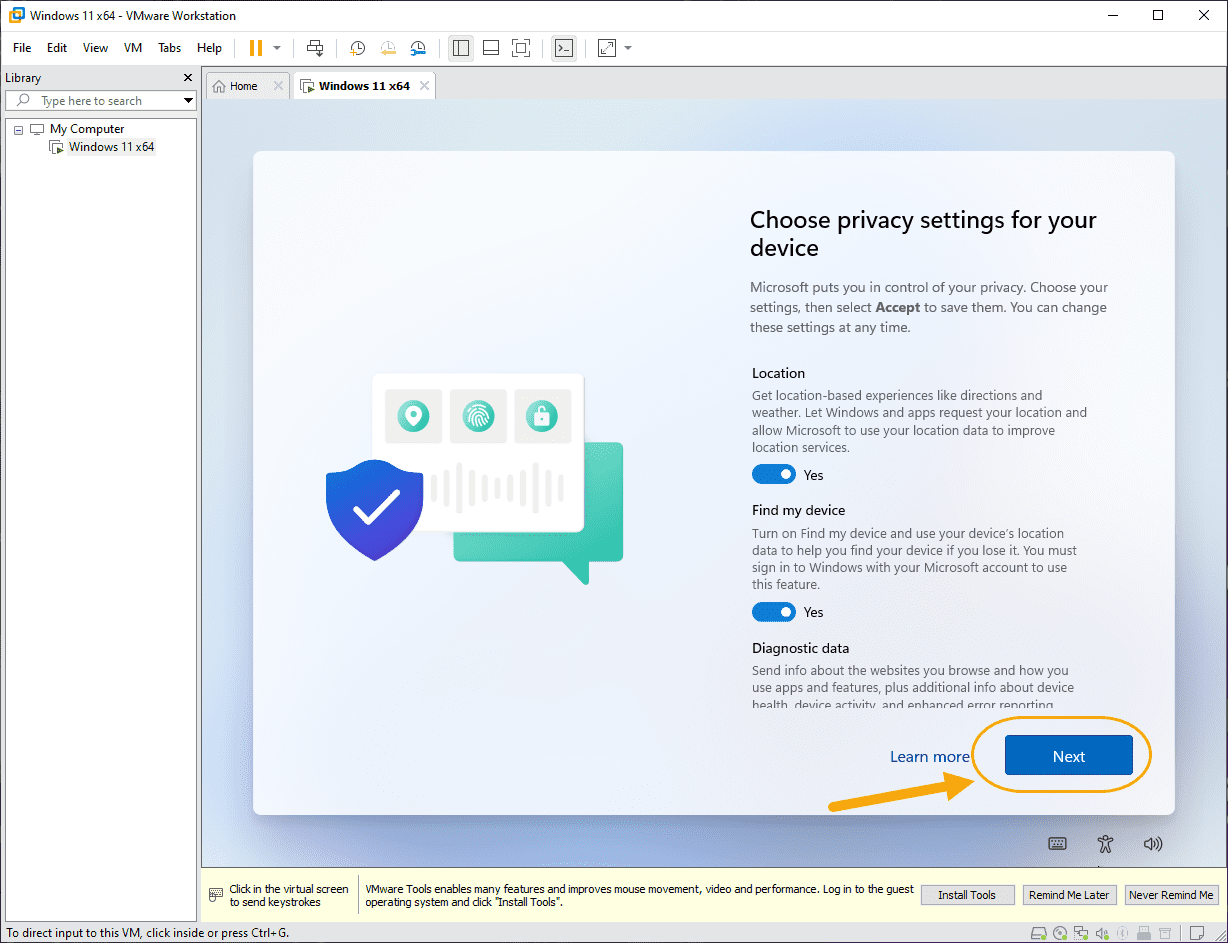This screenshot has width=1228, height=943.
Task: Click the network adapter status icon
Action: pyautogui.click(x=1081, y=934)
